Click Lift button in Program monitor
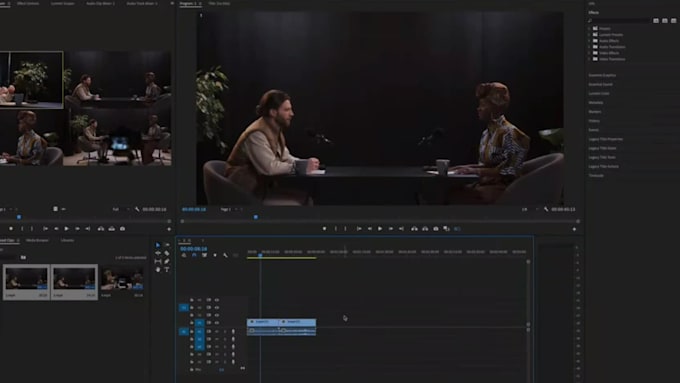 pos(415,229)
